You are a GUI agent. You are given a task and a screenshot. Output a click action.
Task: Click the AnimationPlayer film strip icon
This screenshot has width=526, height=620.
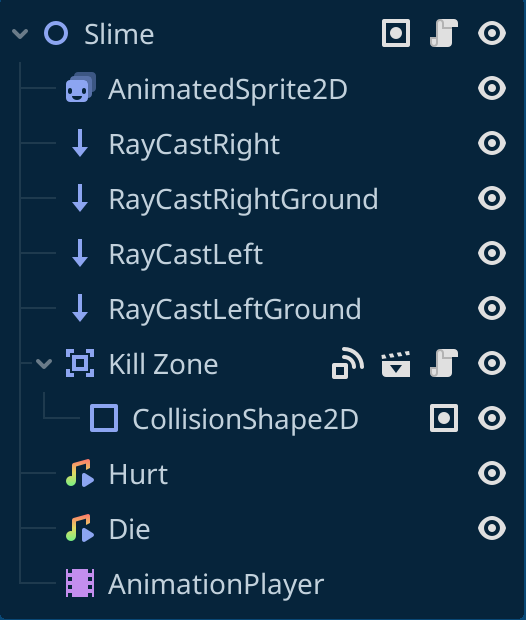(80, 583)
